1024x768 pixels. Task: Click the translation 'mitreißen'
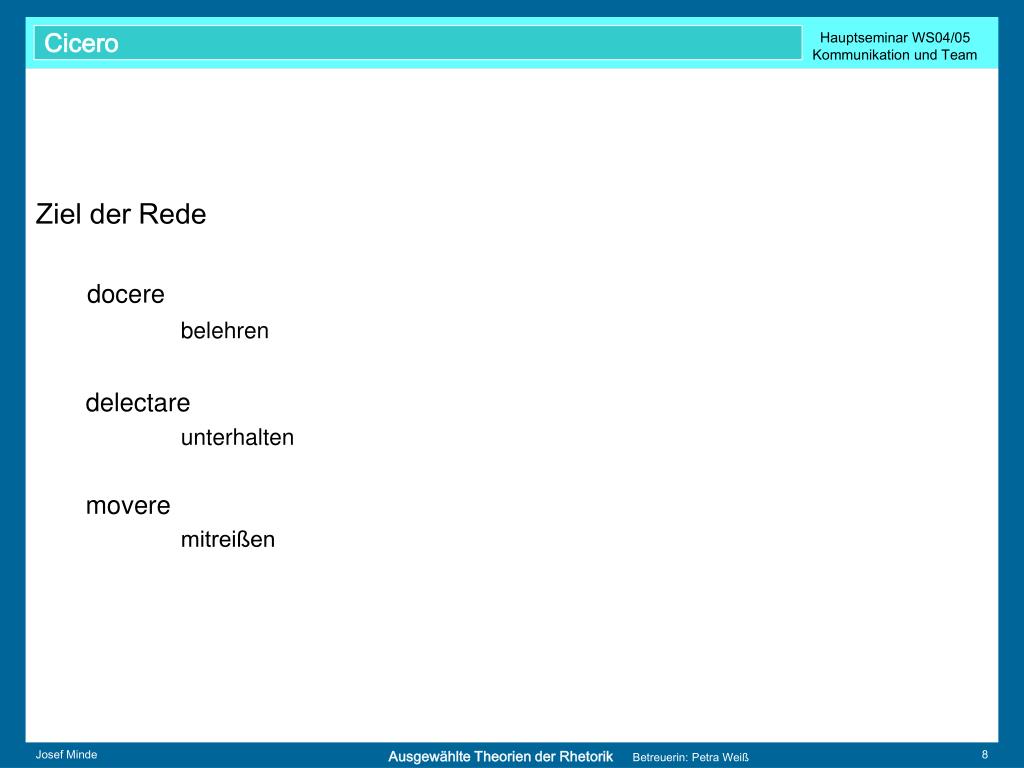228,539
